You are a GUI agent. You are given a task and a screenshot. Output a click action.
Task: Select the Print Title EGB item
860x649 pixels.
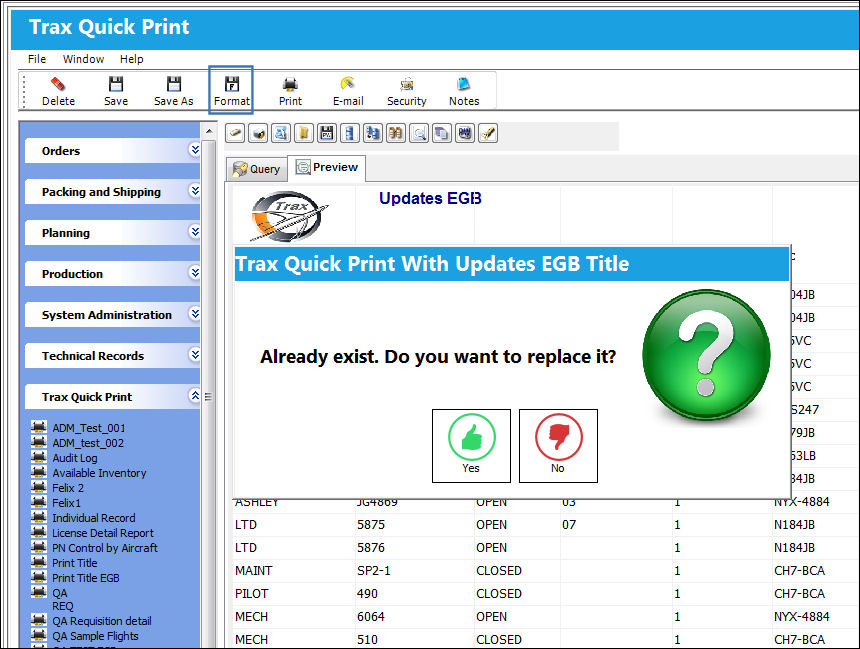tap(86, 578)
